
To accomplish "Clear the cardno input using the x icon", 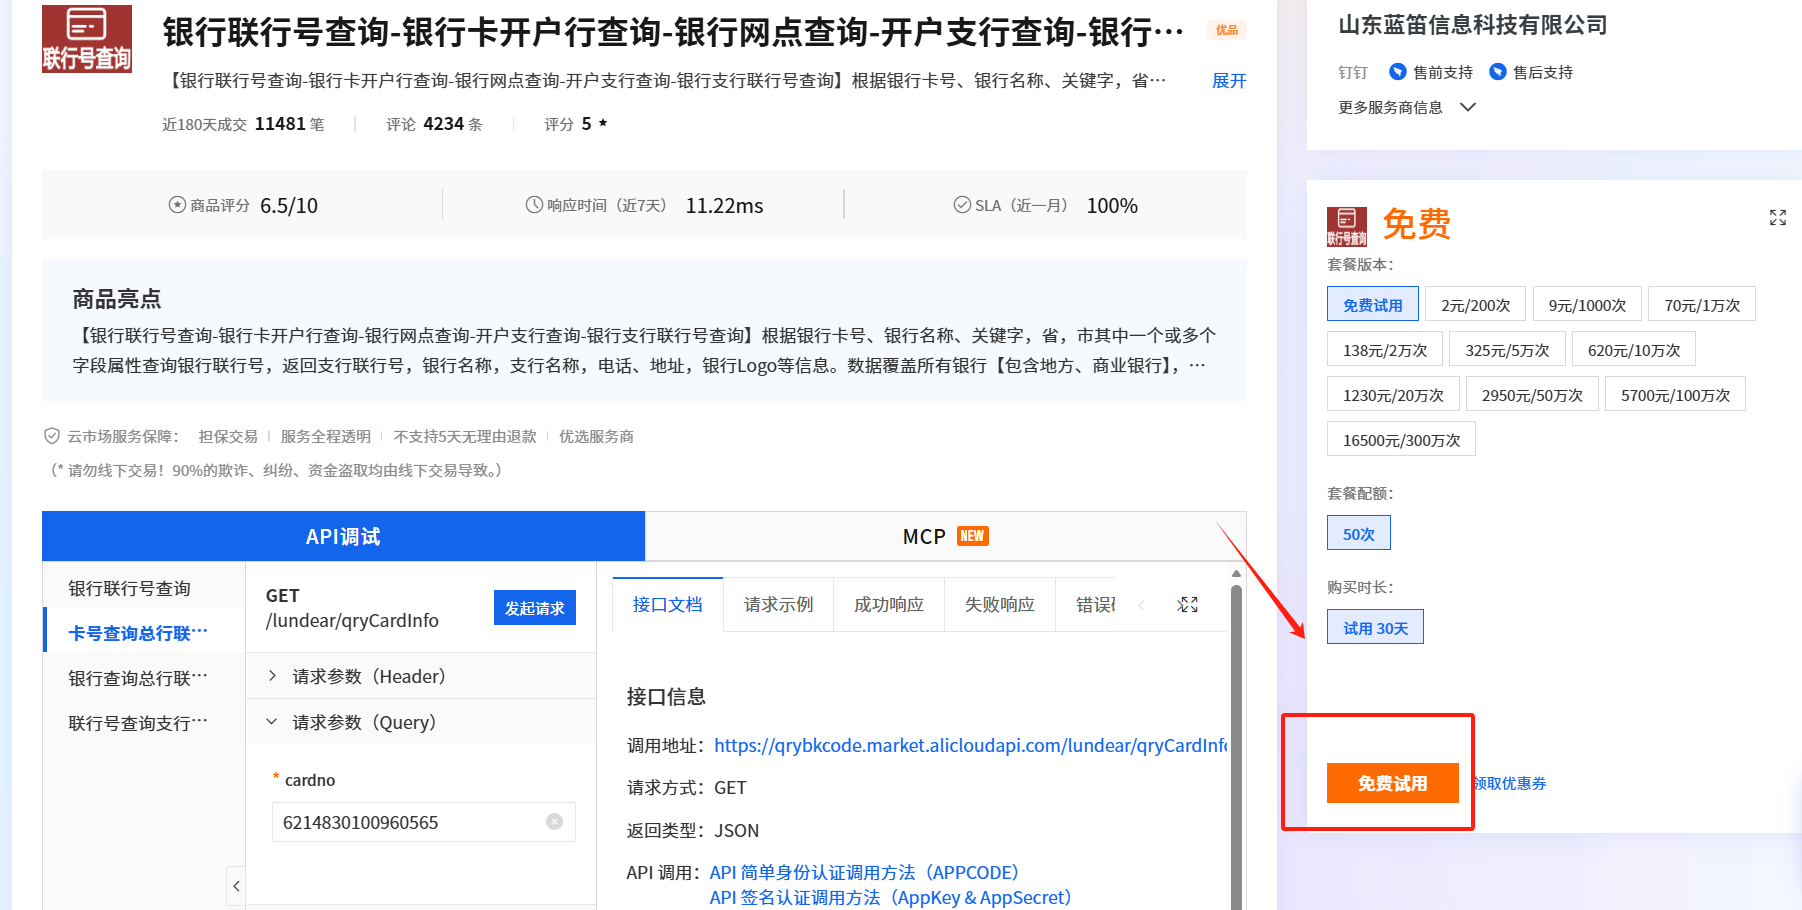I will 555,821.
